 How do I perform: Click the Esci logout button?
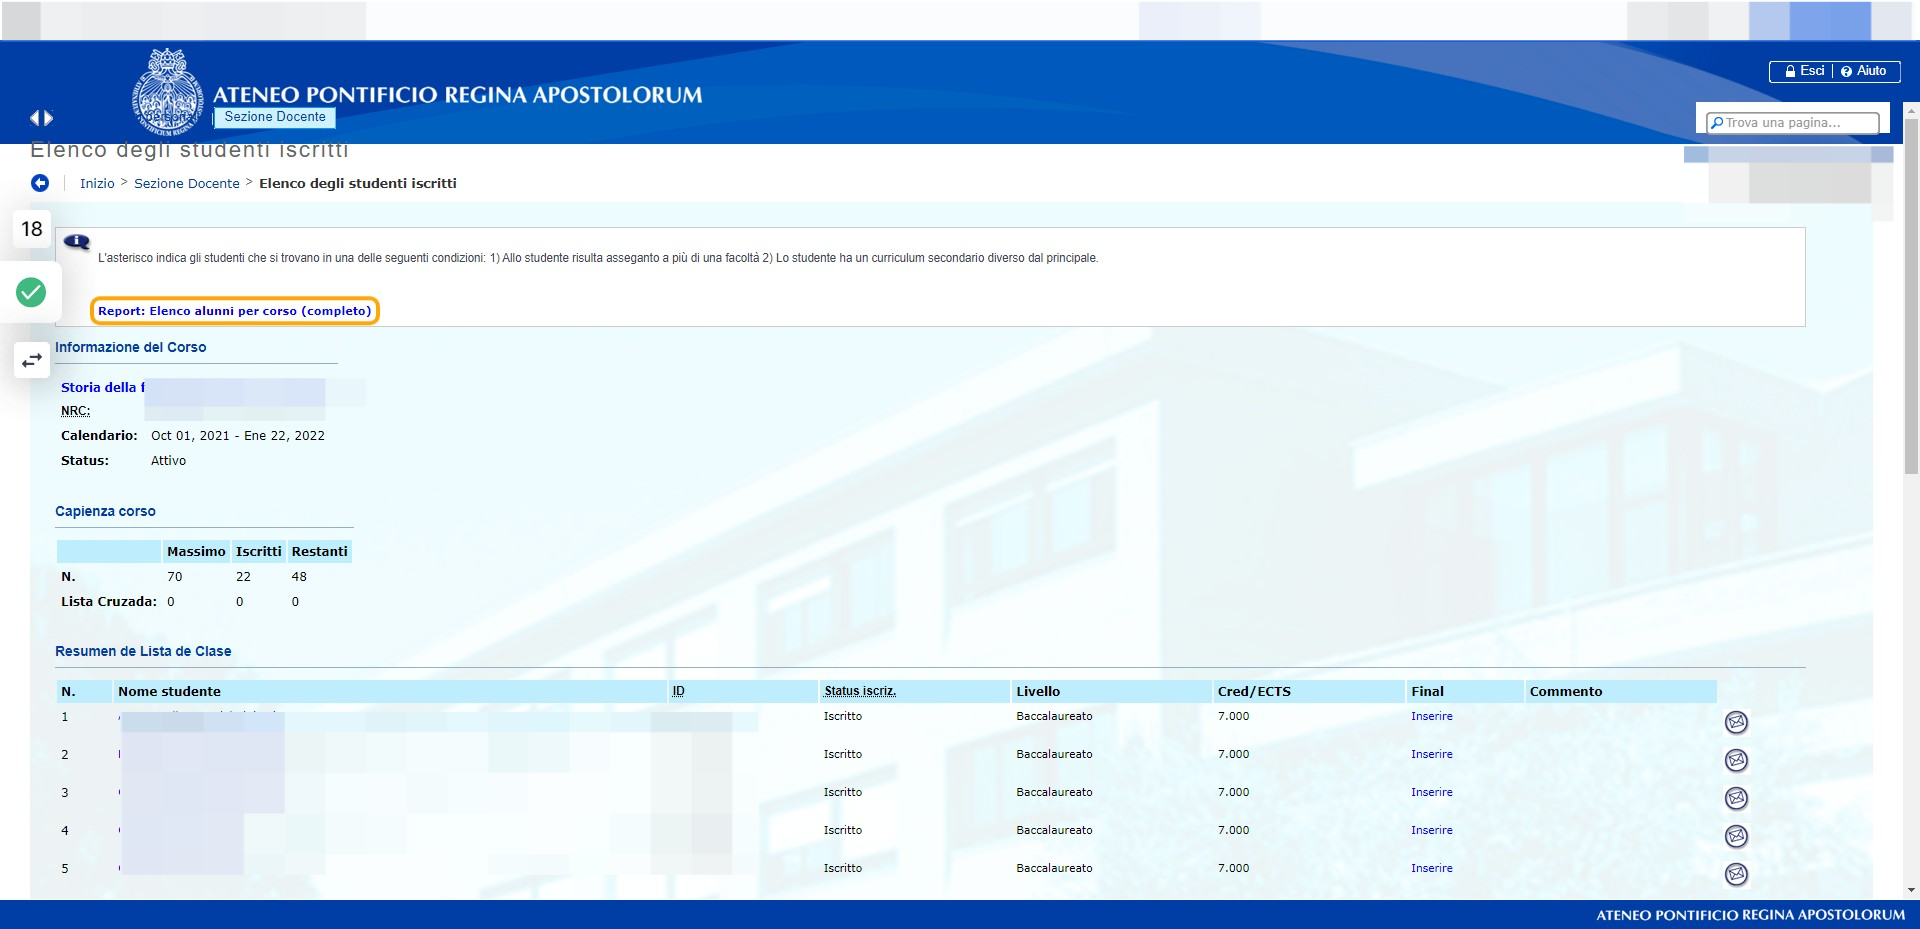1804,71
